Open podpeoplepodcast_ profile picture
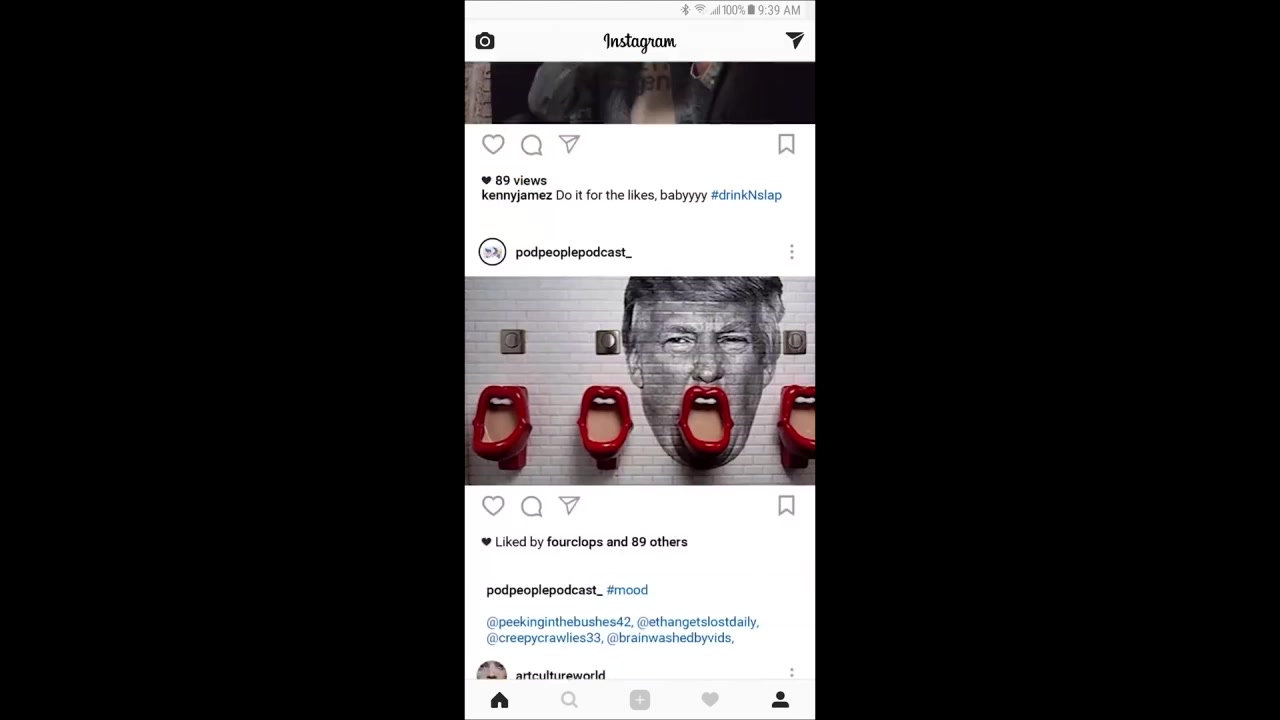 pyautogui.click(x=492, y=252)
